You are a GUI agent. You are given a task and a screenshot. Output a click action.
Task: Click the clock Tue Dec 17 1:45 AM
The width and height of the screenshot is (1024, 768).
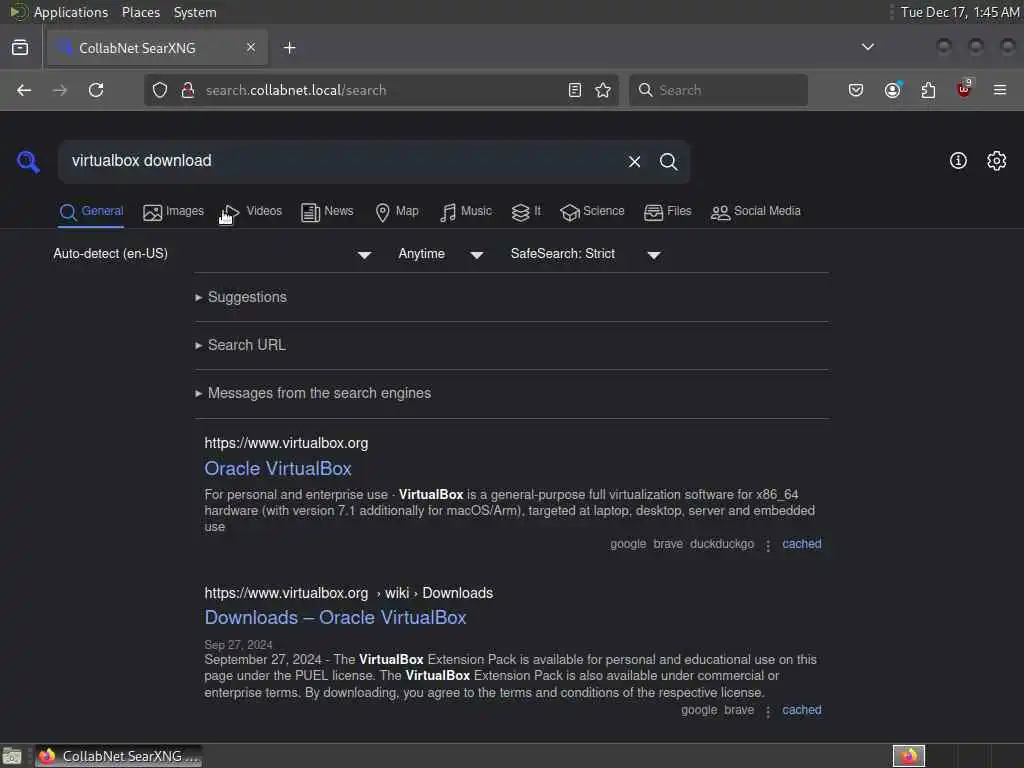(x=960, y=12)
